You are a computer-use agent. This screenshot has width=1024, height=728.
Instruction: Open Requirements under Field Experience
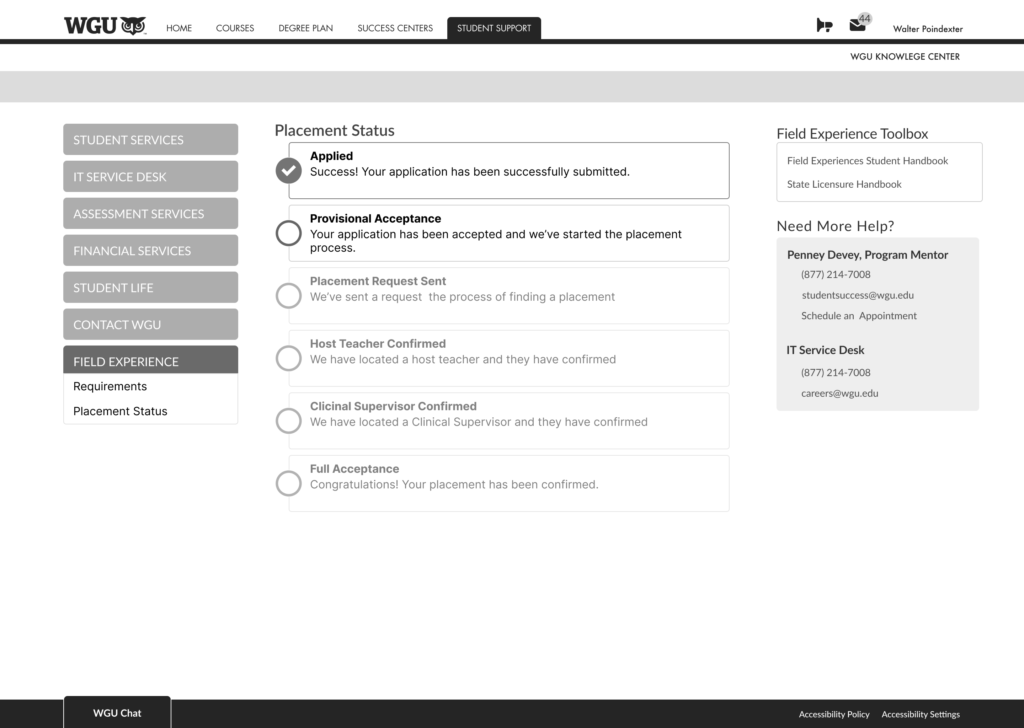point(110,387)
